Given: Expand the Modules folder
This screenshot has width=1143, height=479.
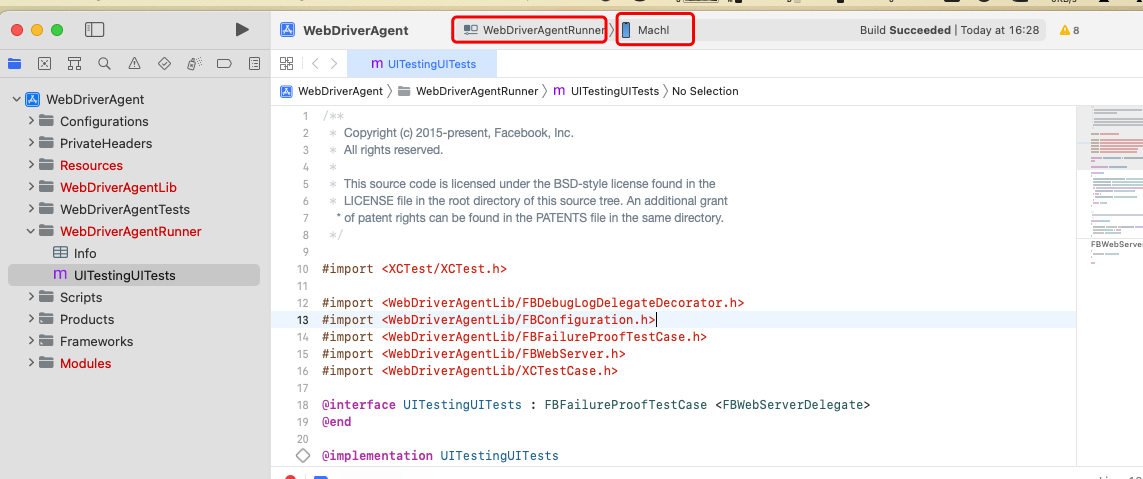Looking at the screenshot, I should 31,363.
